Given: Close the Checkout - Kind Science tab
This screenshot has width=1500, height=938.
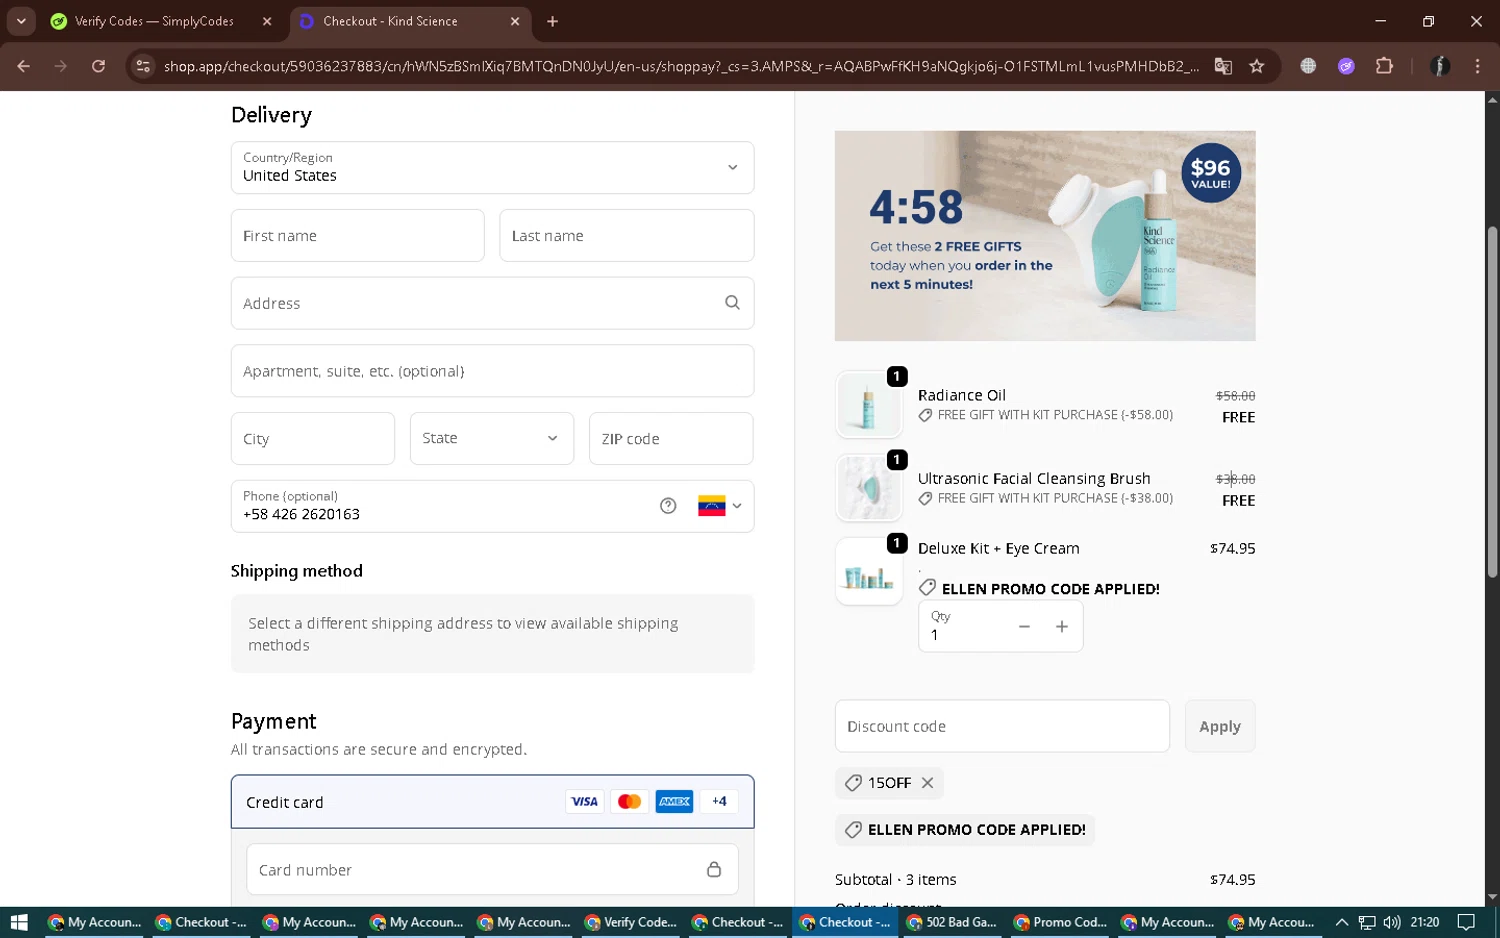Looking at the screenshot, I should point(515,21).
